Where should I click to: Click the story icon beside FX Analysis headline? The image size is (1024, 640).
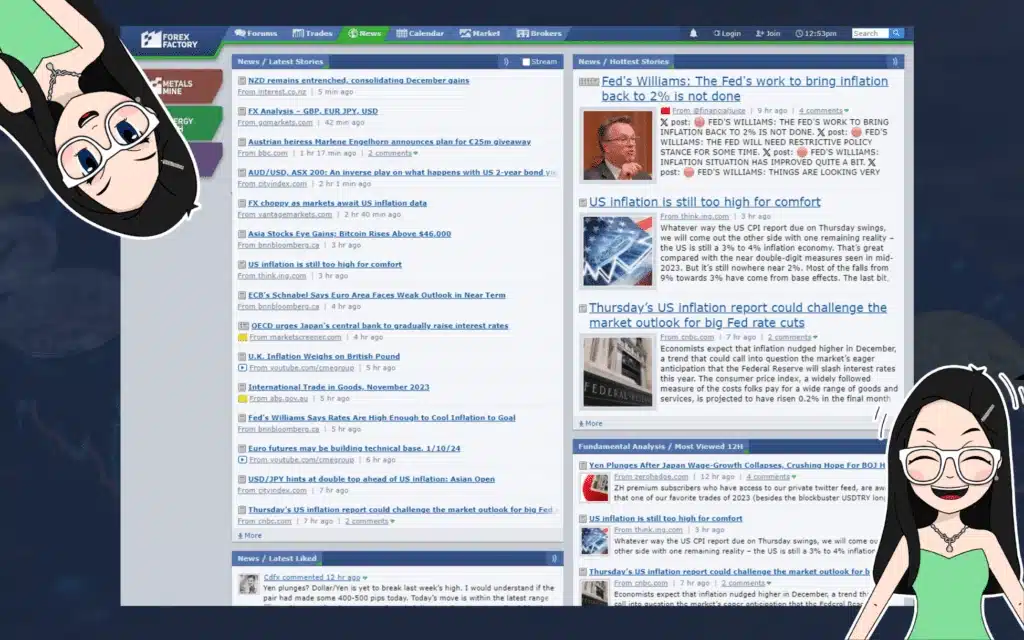[242, 112]
